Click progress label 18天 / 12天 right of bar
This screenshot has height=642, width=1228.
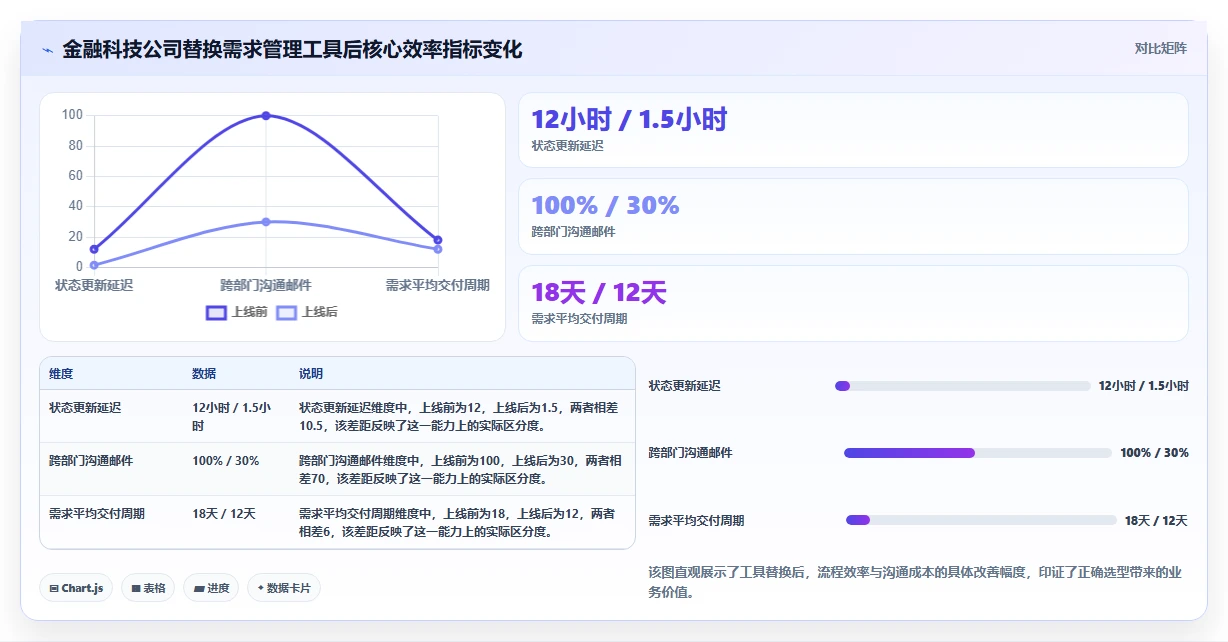(1156, 520)
